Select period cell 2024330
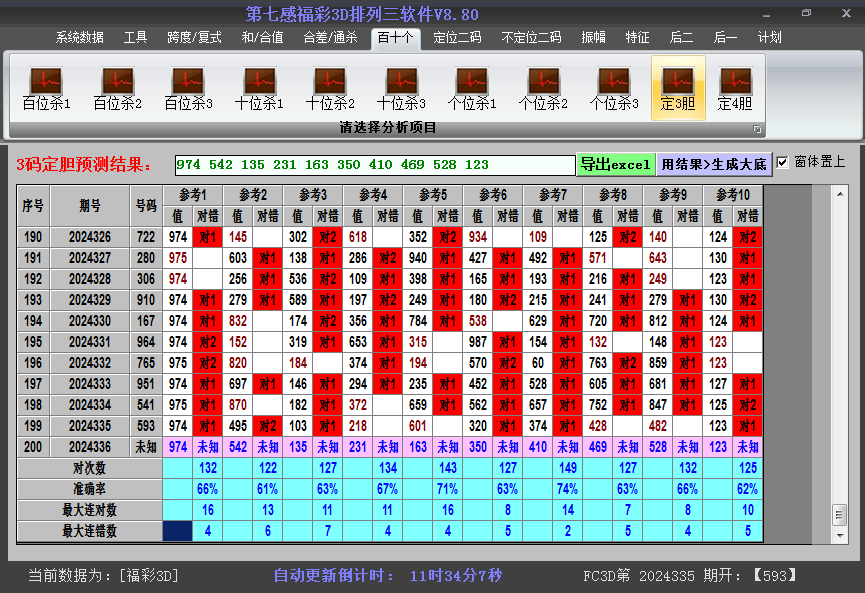The image size is (865, 593). click(90, 321)
